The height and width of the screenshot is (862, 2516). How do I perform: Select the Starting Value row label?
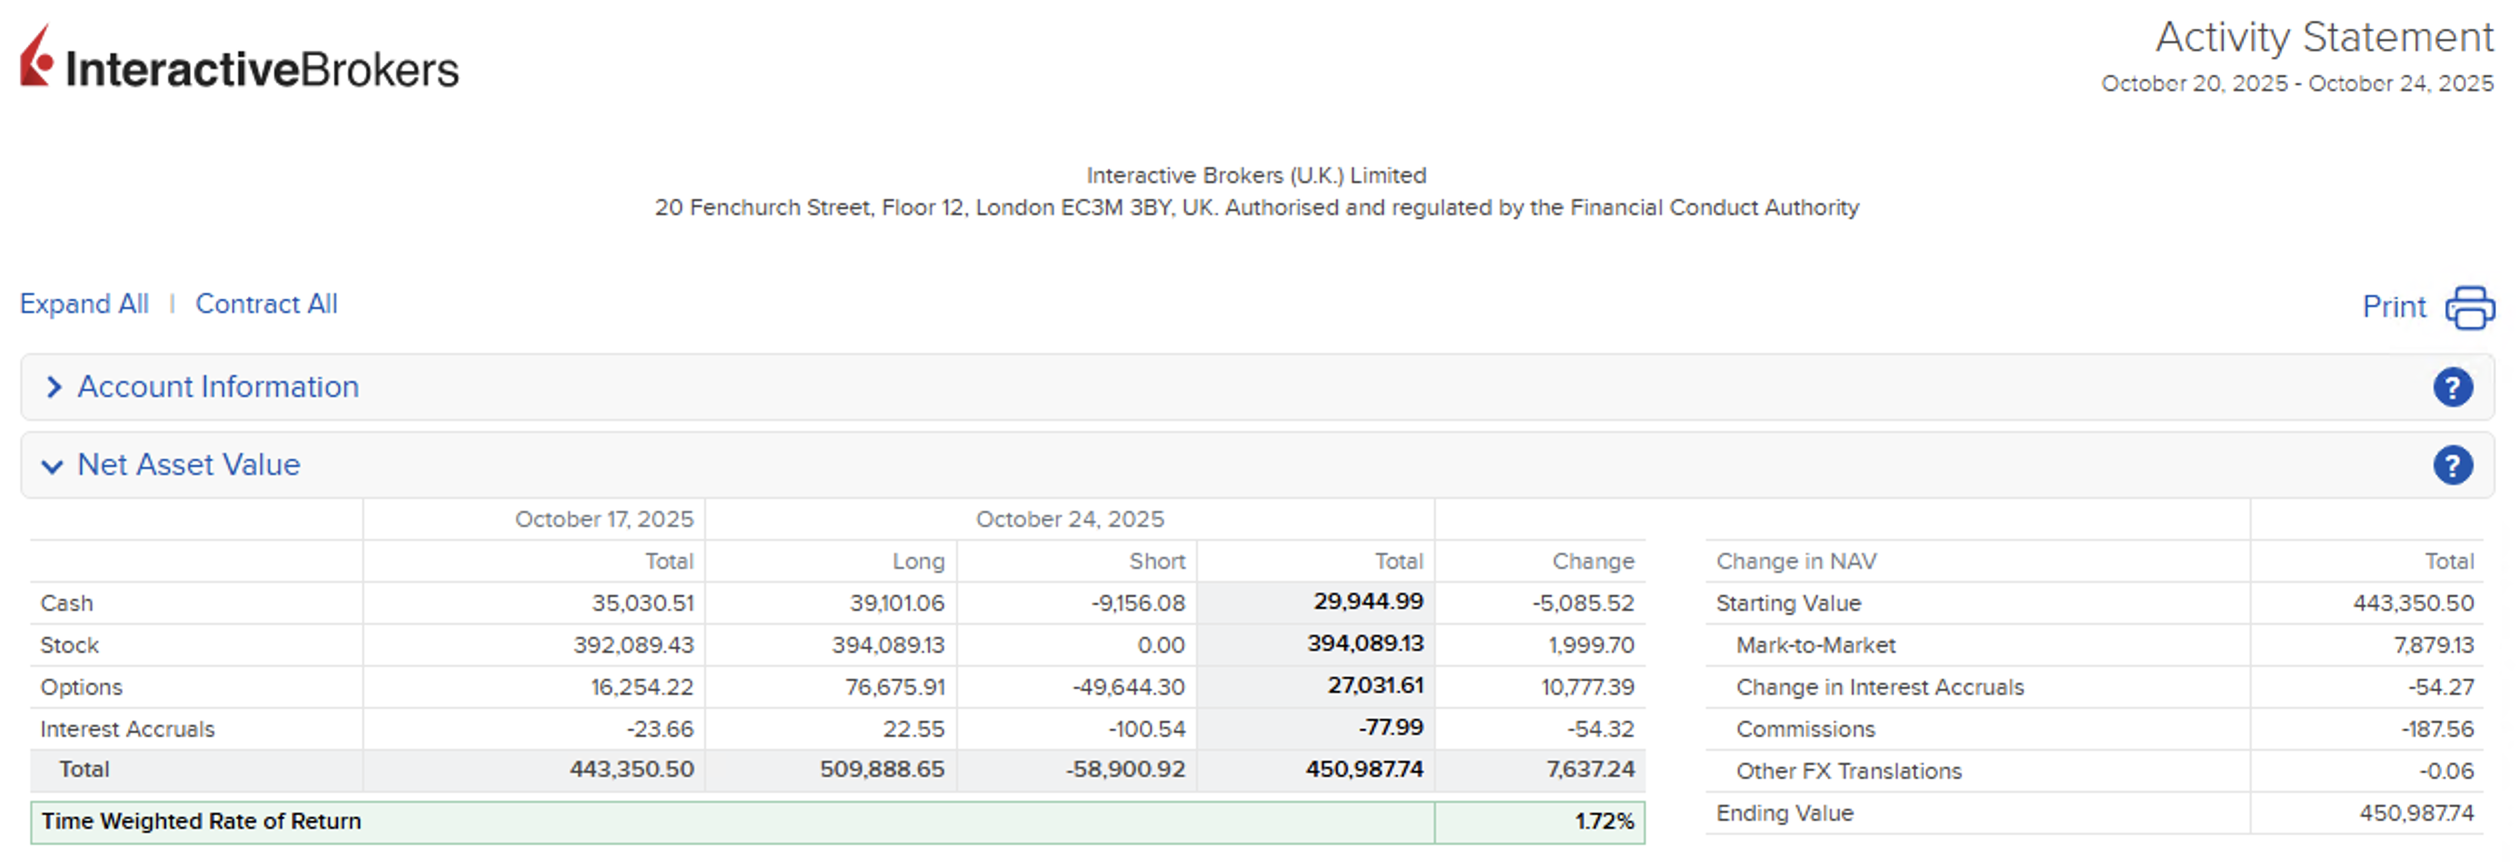[x=1788, y=603]
